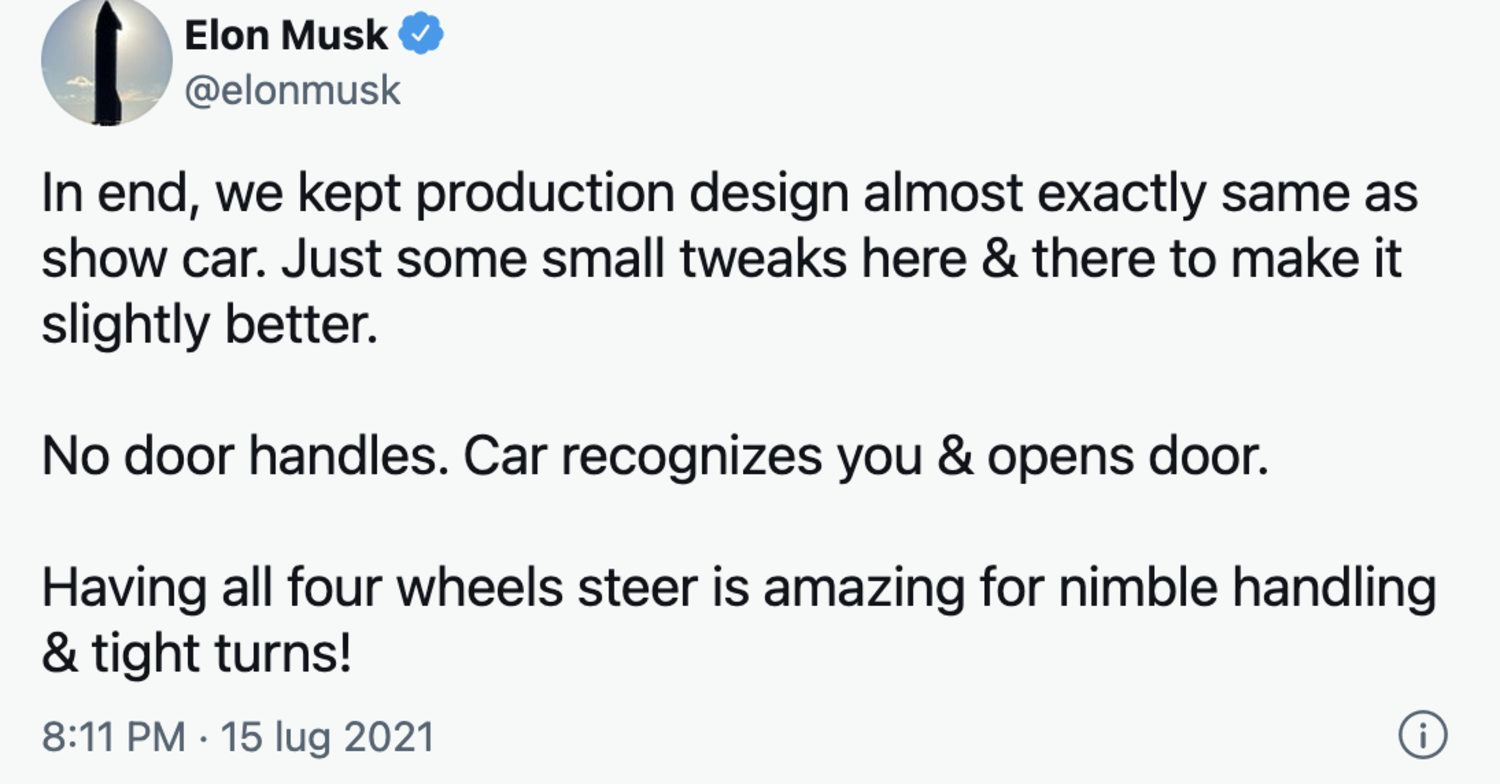Click the words 'opens door.'
This screenshot has width=1500, height=784.
tap(1128, 459)
